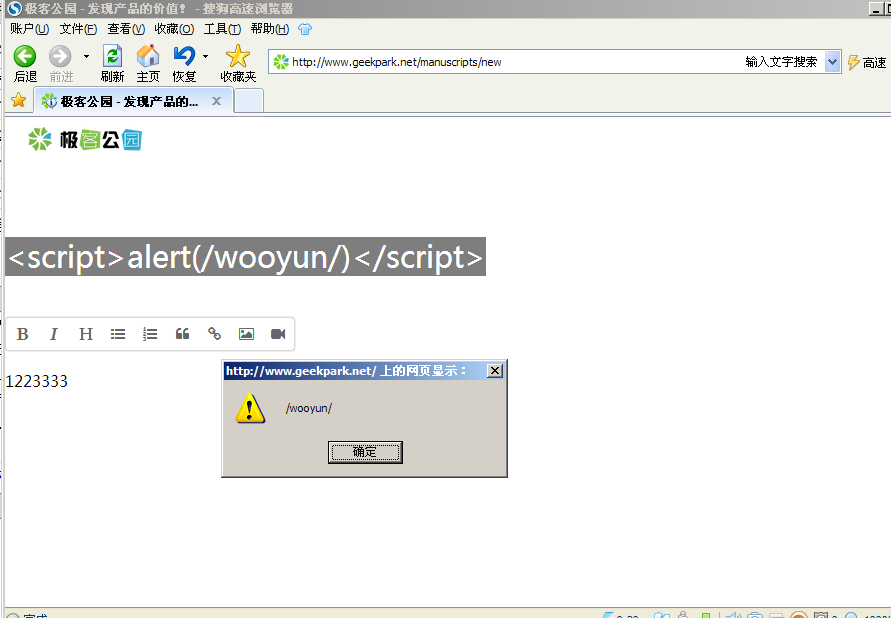Open the 收藏(O) menu
This screenshot has height=618, width=891.
coord(174,29)
